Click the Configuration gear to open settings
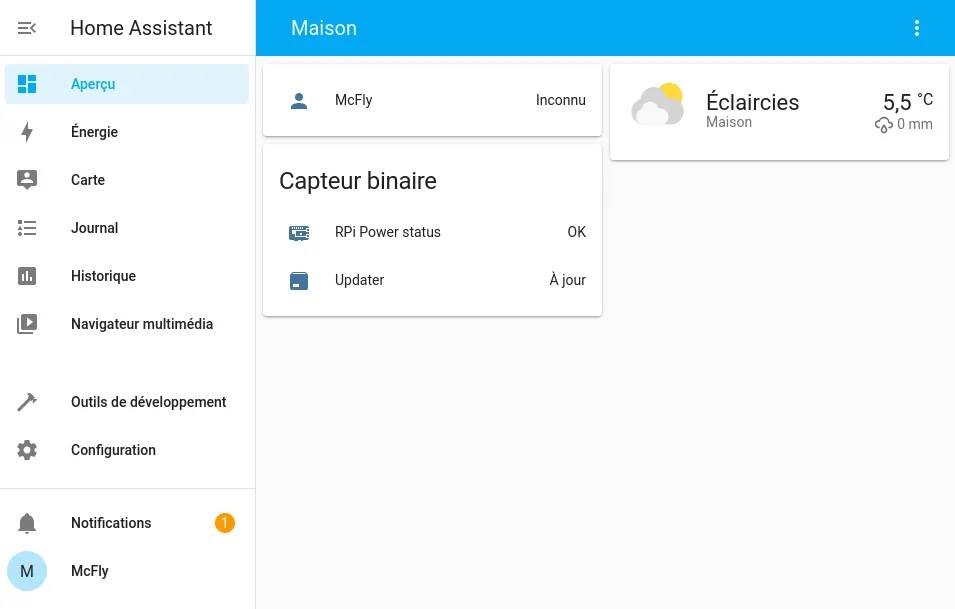955x609 pixels. click(x=27, y=450)
